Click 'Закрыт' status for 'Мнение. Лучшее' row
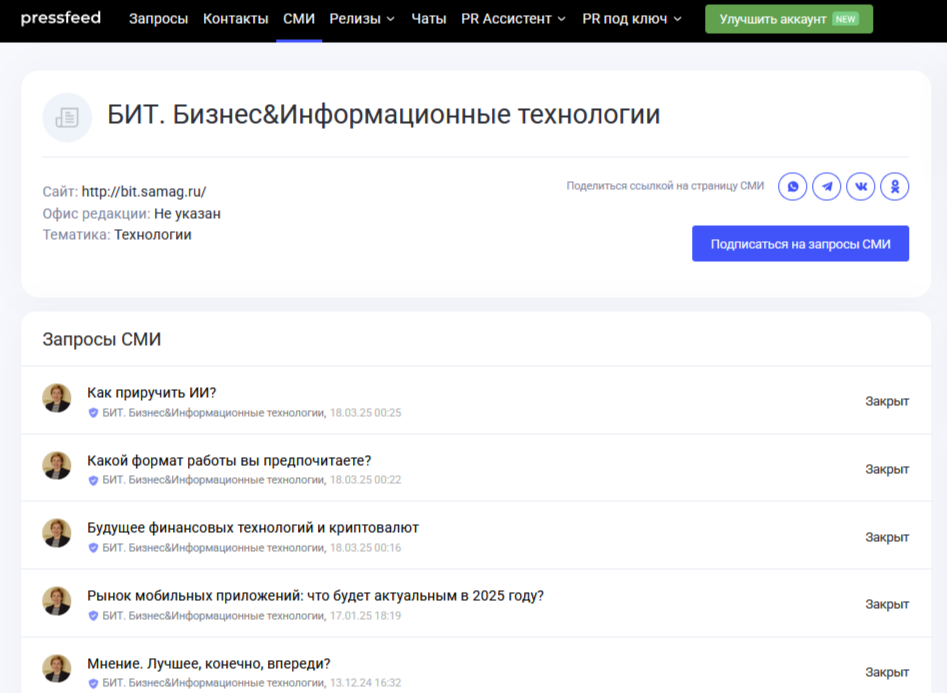 click(x=887, y=672)
